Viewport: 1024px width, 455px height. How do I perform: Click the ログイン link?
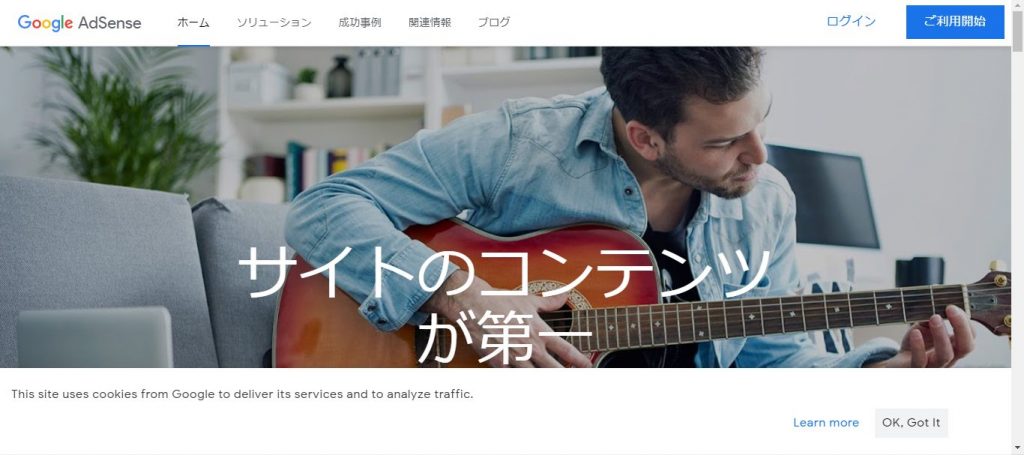[851, 22]
